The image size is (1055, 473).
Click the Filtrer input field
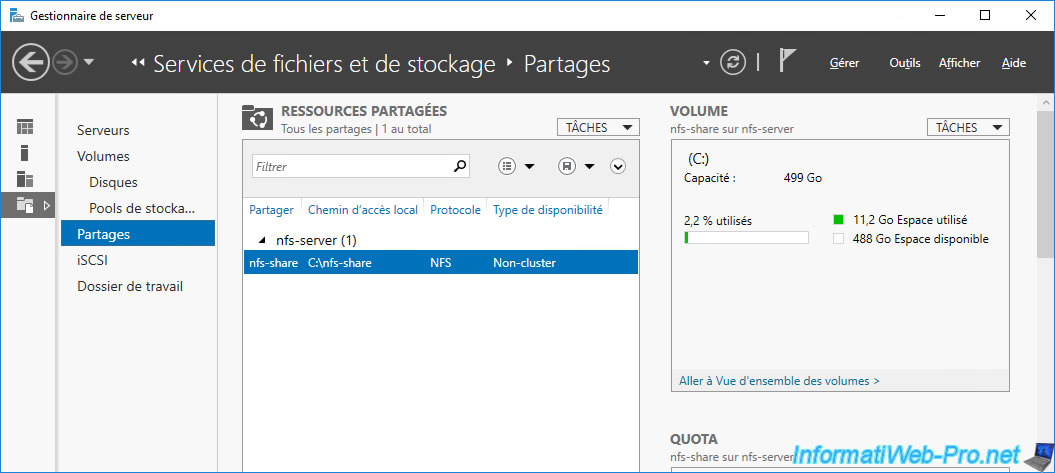point(350,167)
